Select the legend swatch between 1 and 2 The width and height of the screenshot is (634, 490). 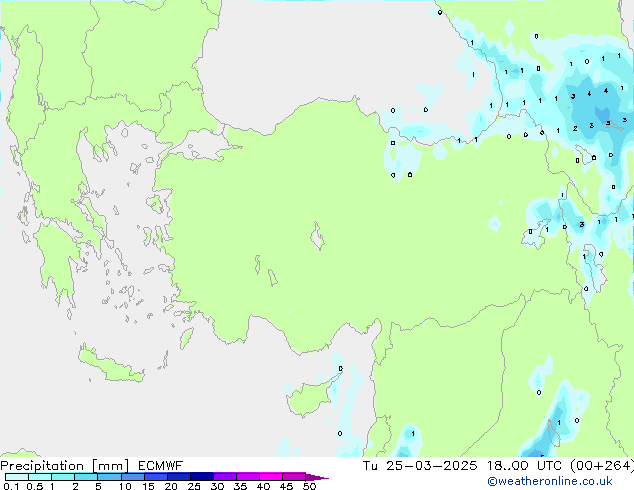click(63, 477)
